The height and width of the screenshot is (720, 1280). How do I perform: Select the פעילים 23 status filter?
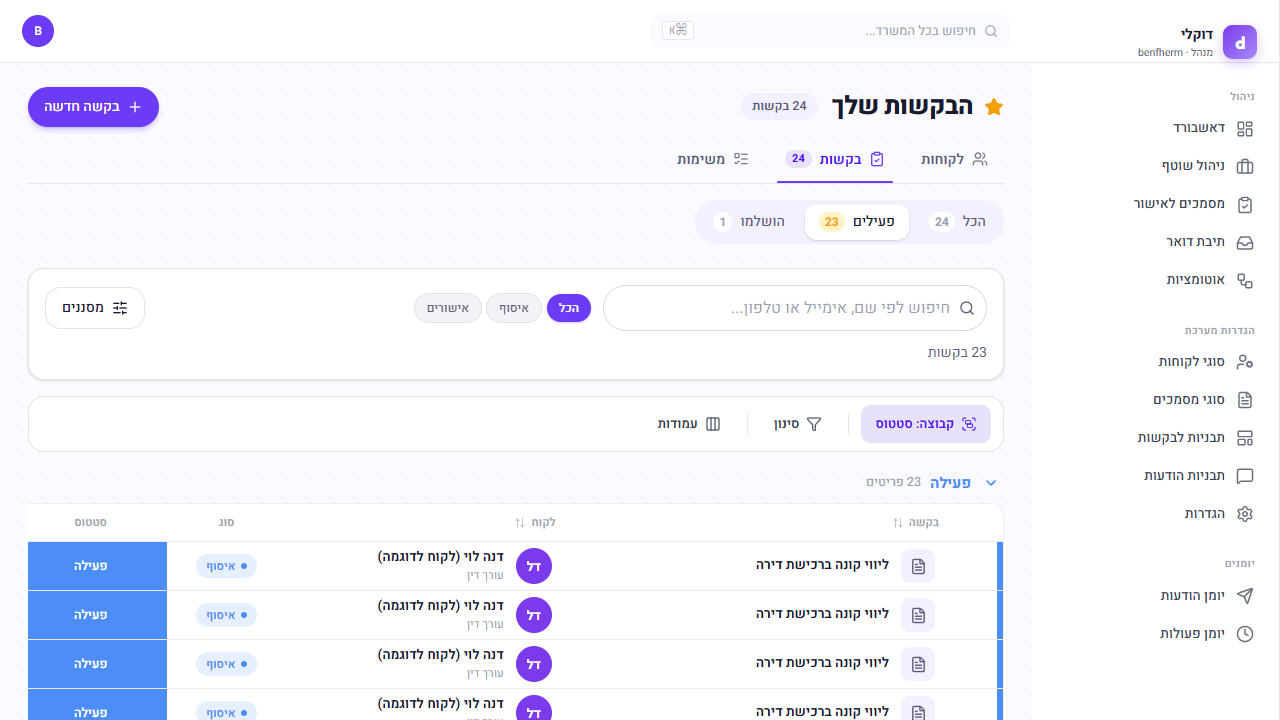tap(857, 222)
